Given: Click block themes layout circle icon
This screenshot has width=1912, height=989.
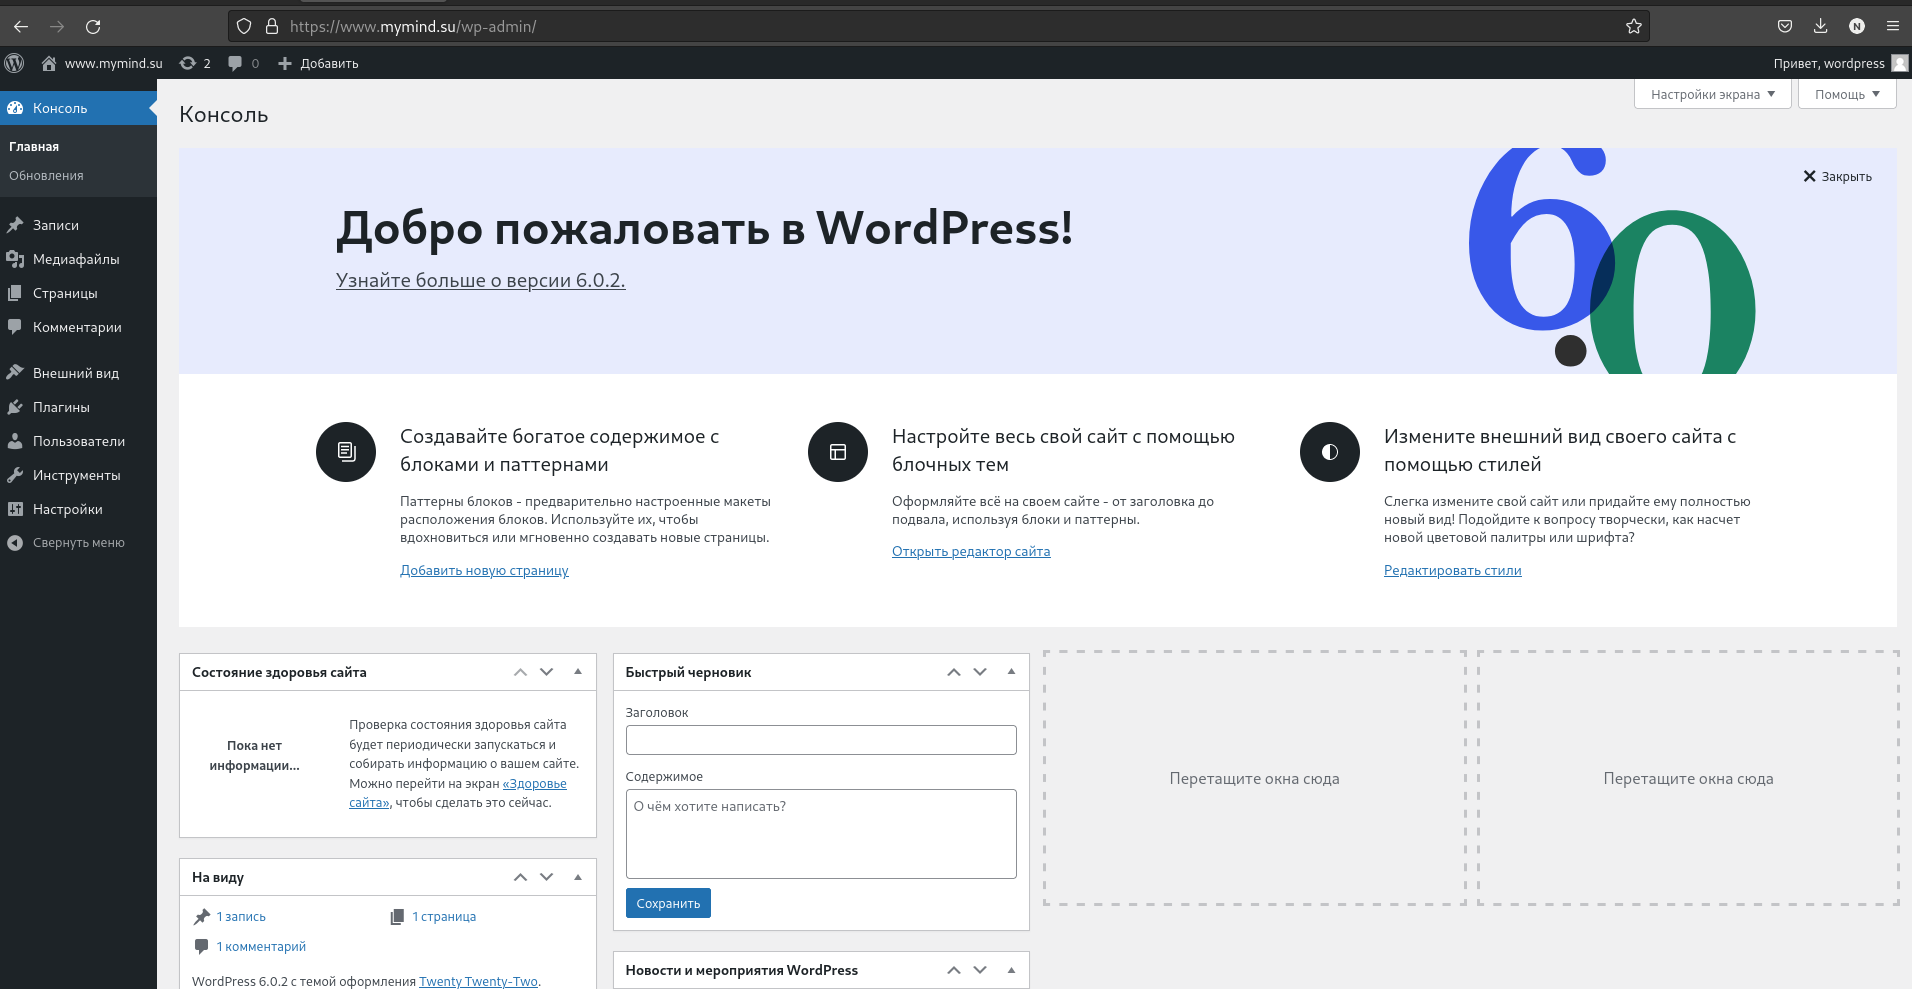Looking at the screenshot, I should coord(838,452).
